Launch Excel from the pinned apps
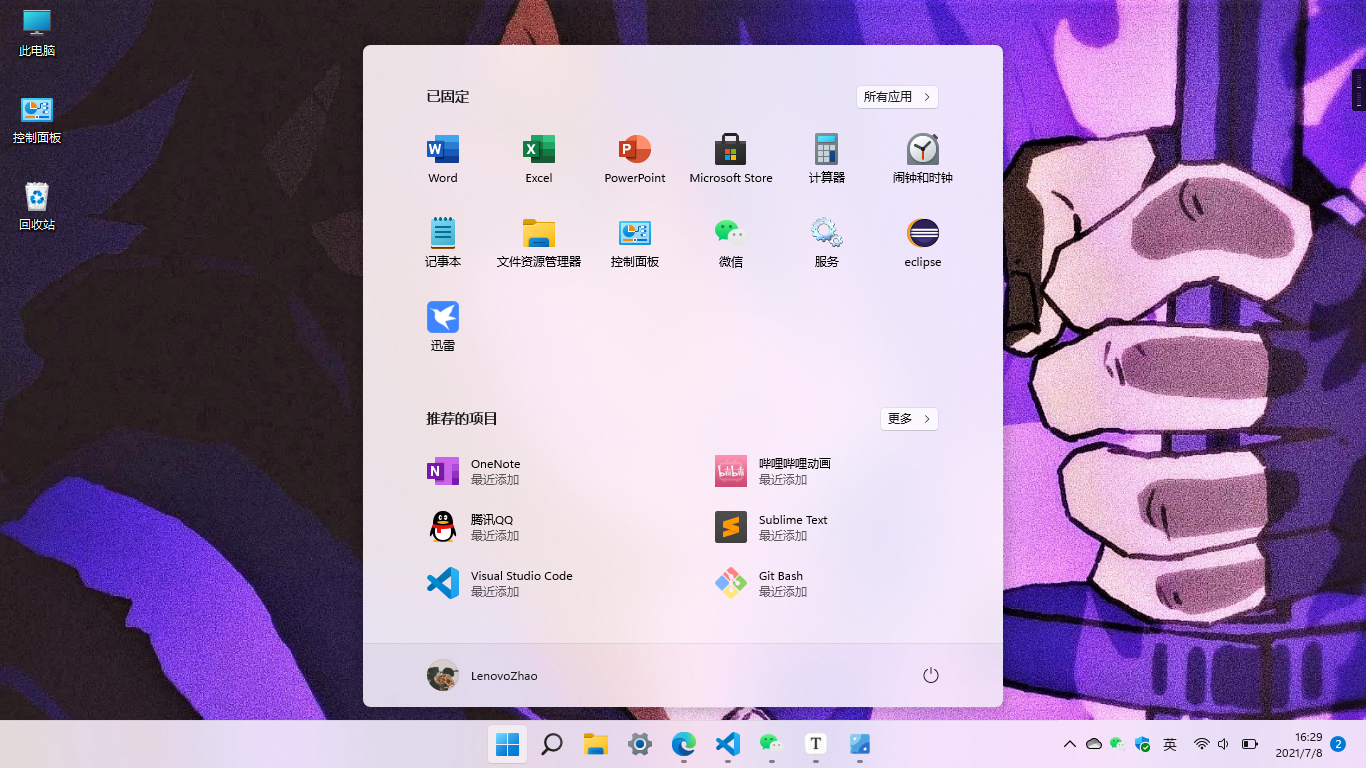Screen dimensions: 1366x768 pyautogui.click(x=539, y=159)
